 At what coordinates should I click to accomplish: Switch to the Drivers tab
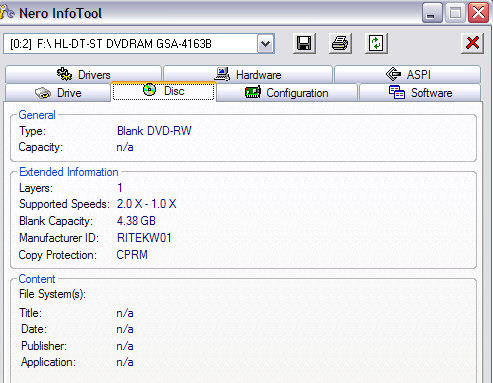tap(83, 74)
